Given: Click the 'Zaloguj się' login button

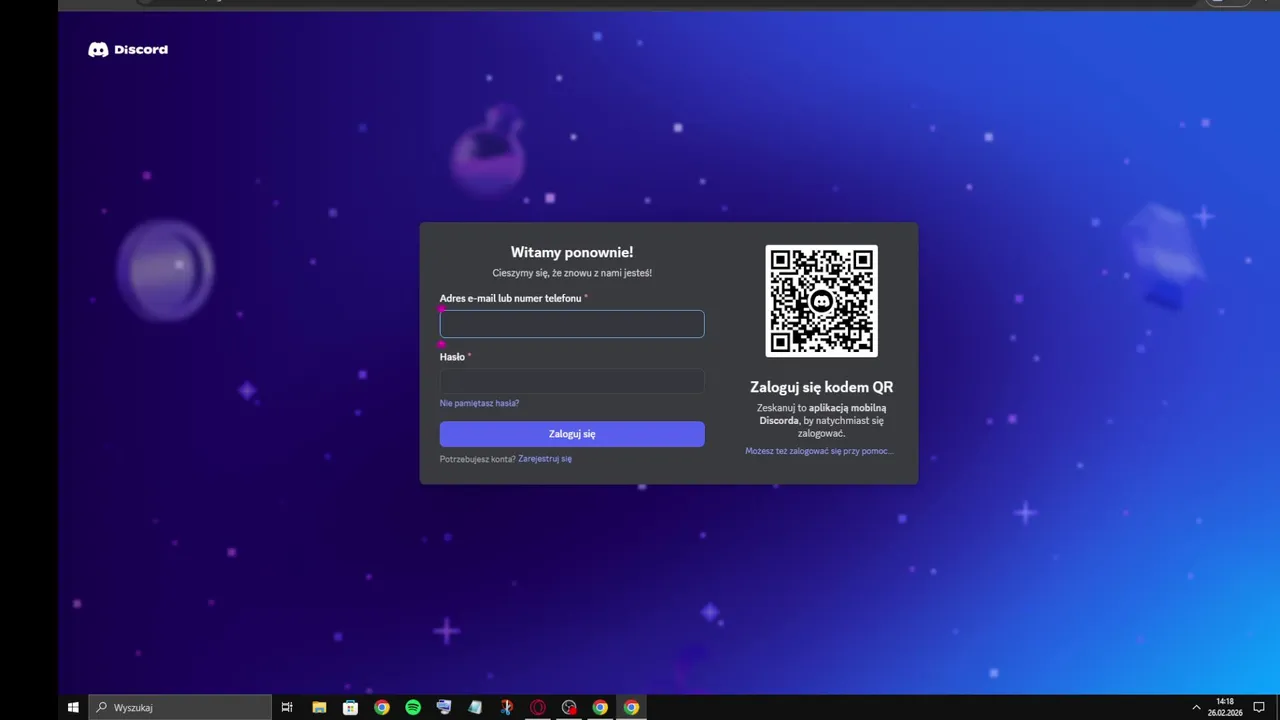Looking at the screenshot, I should pos(572,434).
